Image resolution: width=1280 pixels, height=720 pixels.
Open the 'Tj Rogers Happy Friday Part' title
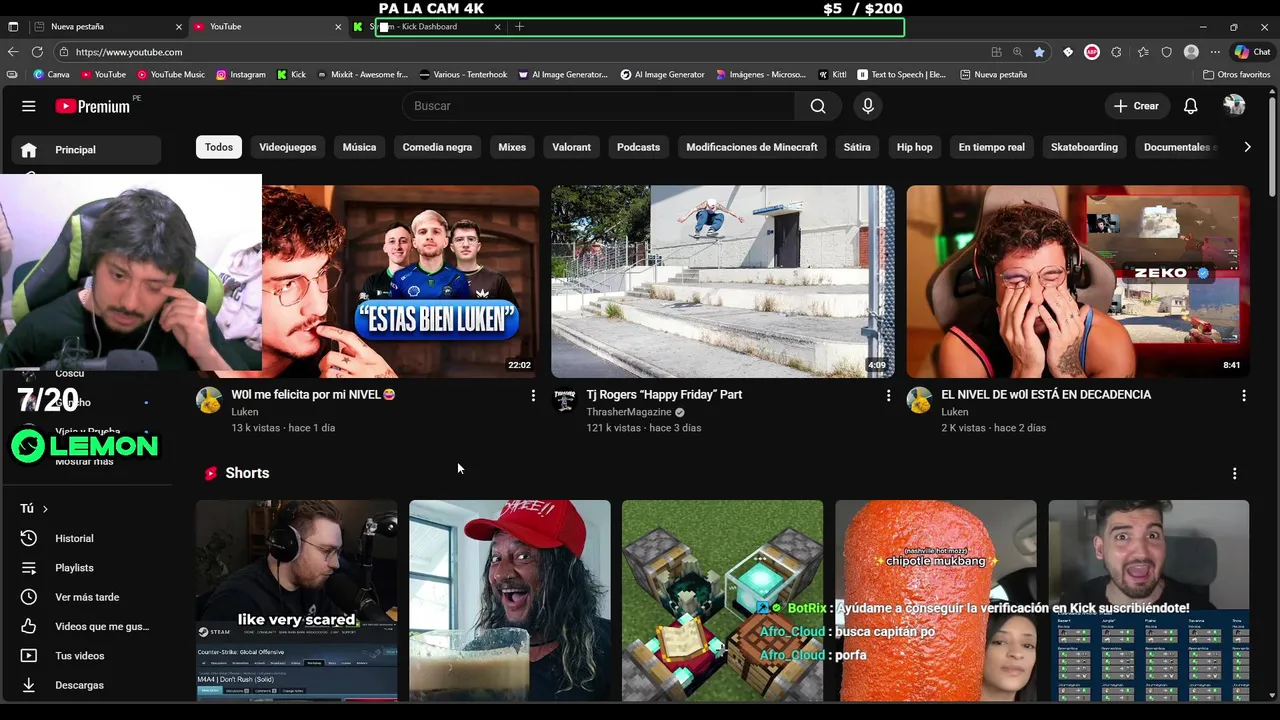pyautogui.click(x=664, y=395)
